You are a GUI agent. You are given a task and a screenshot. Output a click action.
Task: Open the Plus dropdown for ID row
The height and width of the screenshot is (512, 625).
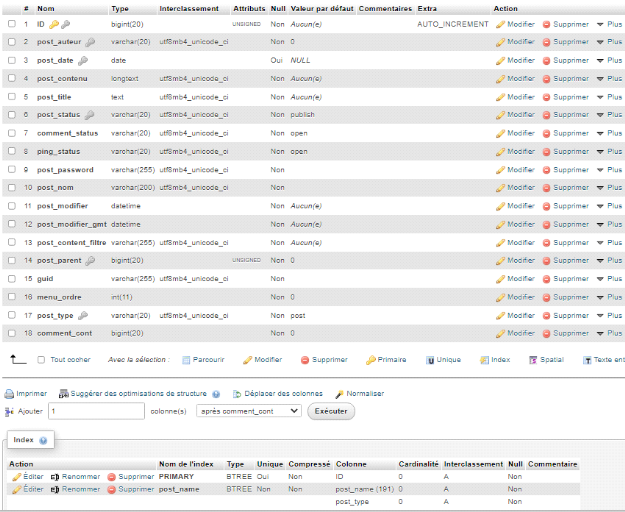point(609,24)
